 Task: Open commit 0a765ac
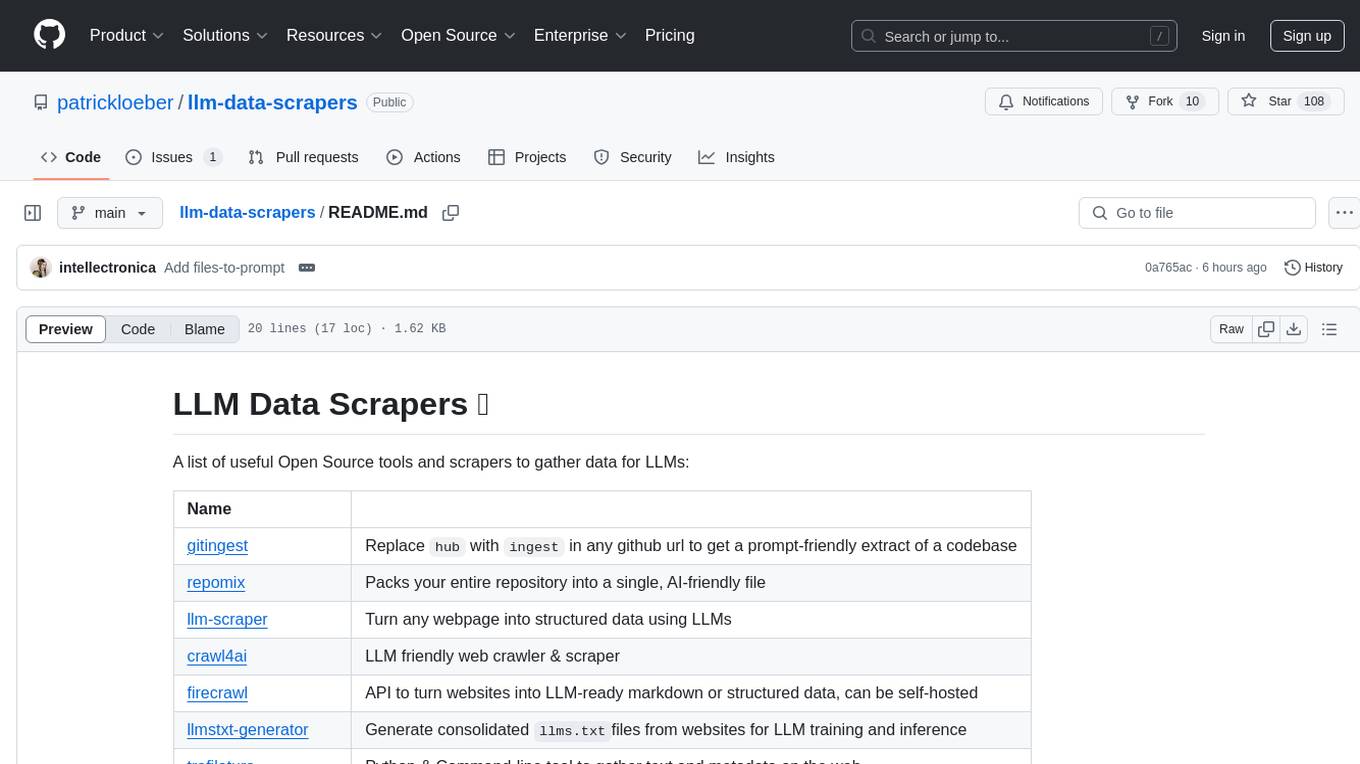(1168, 268)
